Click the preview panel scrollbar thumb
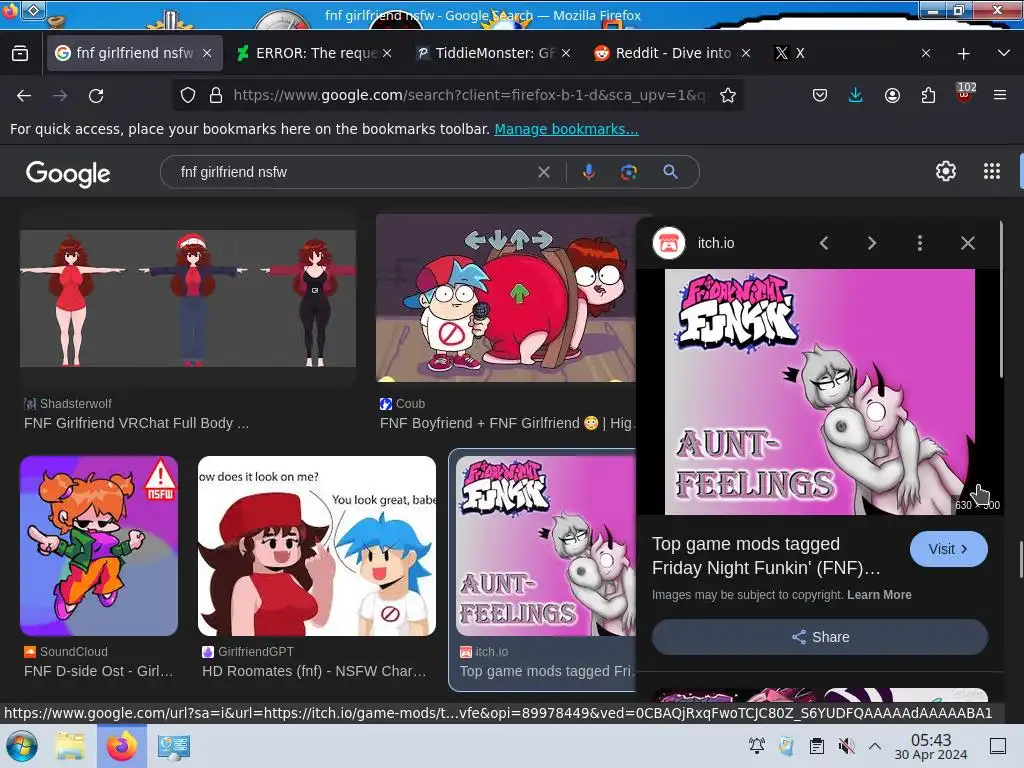The image size is (1024, 768). tap(1001, 300)
